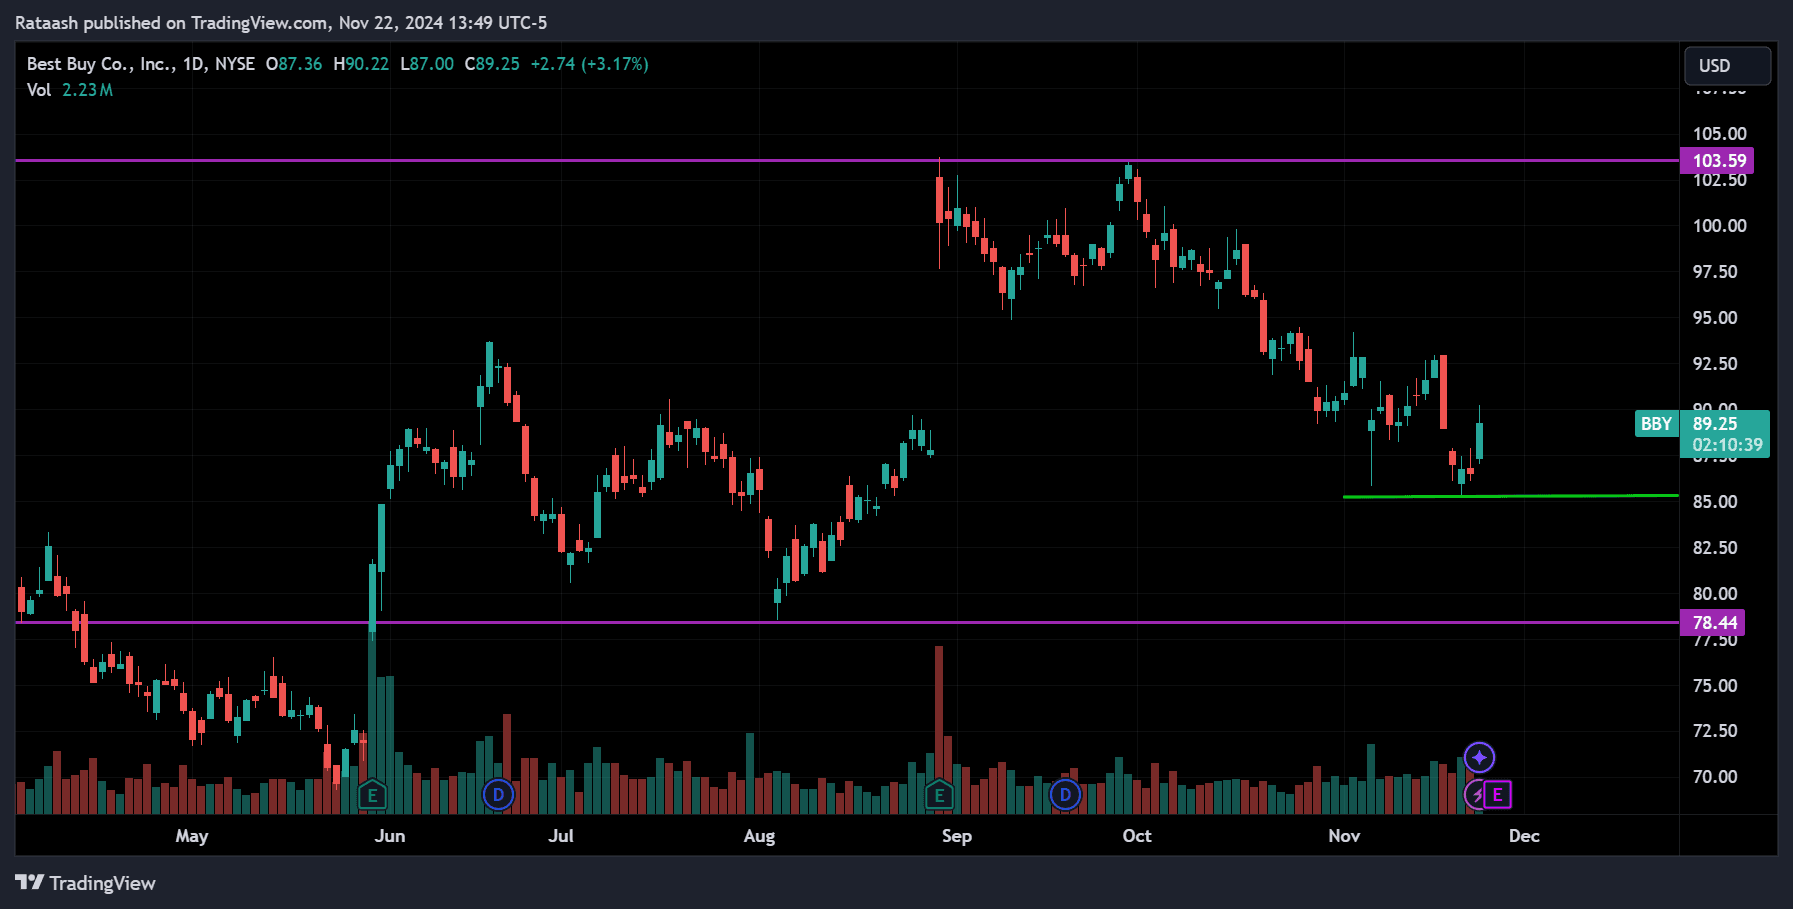Image resolution: width=1793 pixels, height=909 pixels.
Task: Click the Aug label on time axis
Action: coord(759,836)
